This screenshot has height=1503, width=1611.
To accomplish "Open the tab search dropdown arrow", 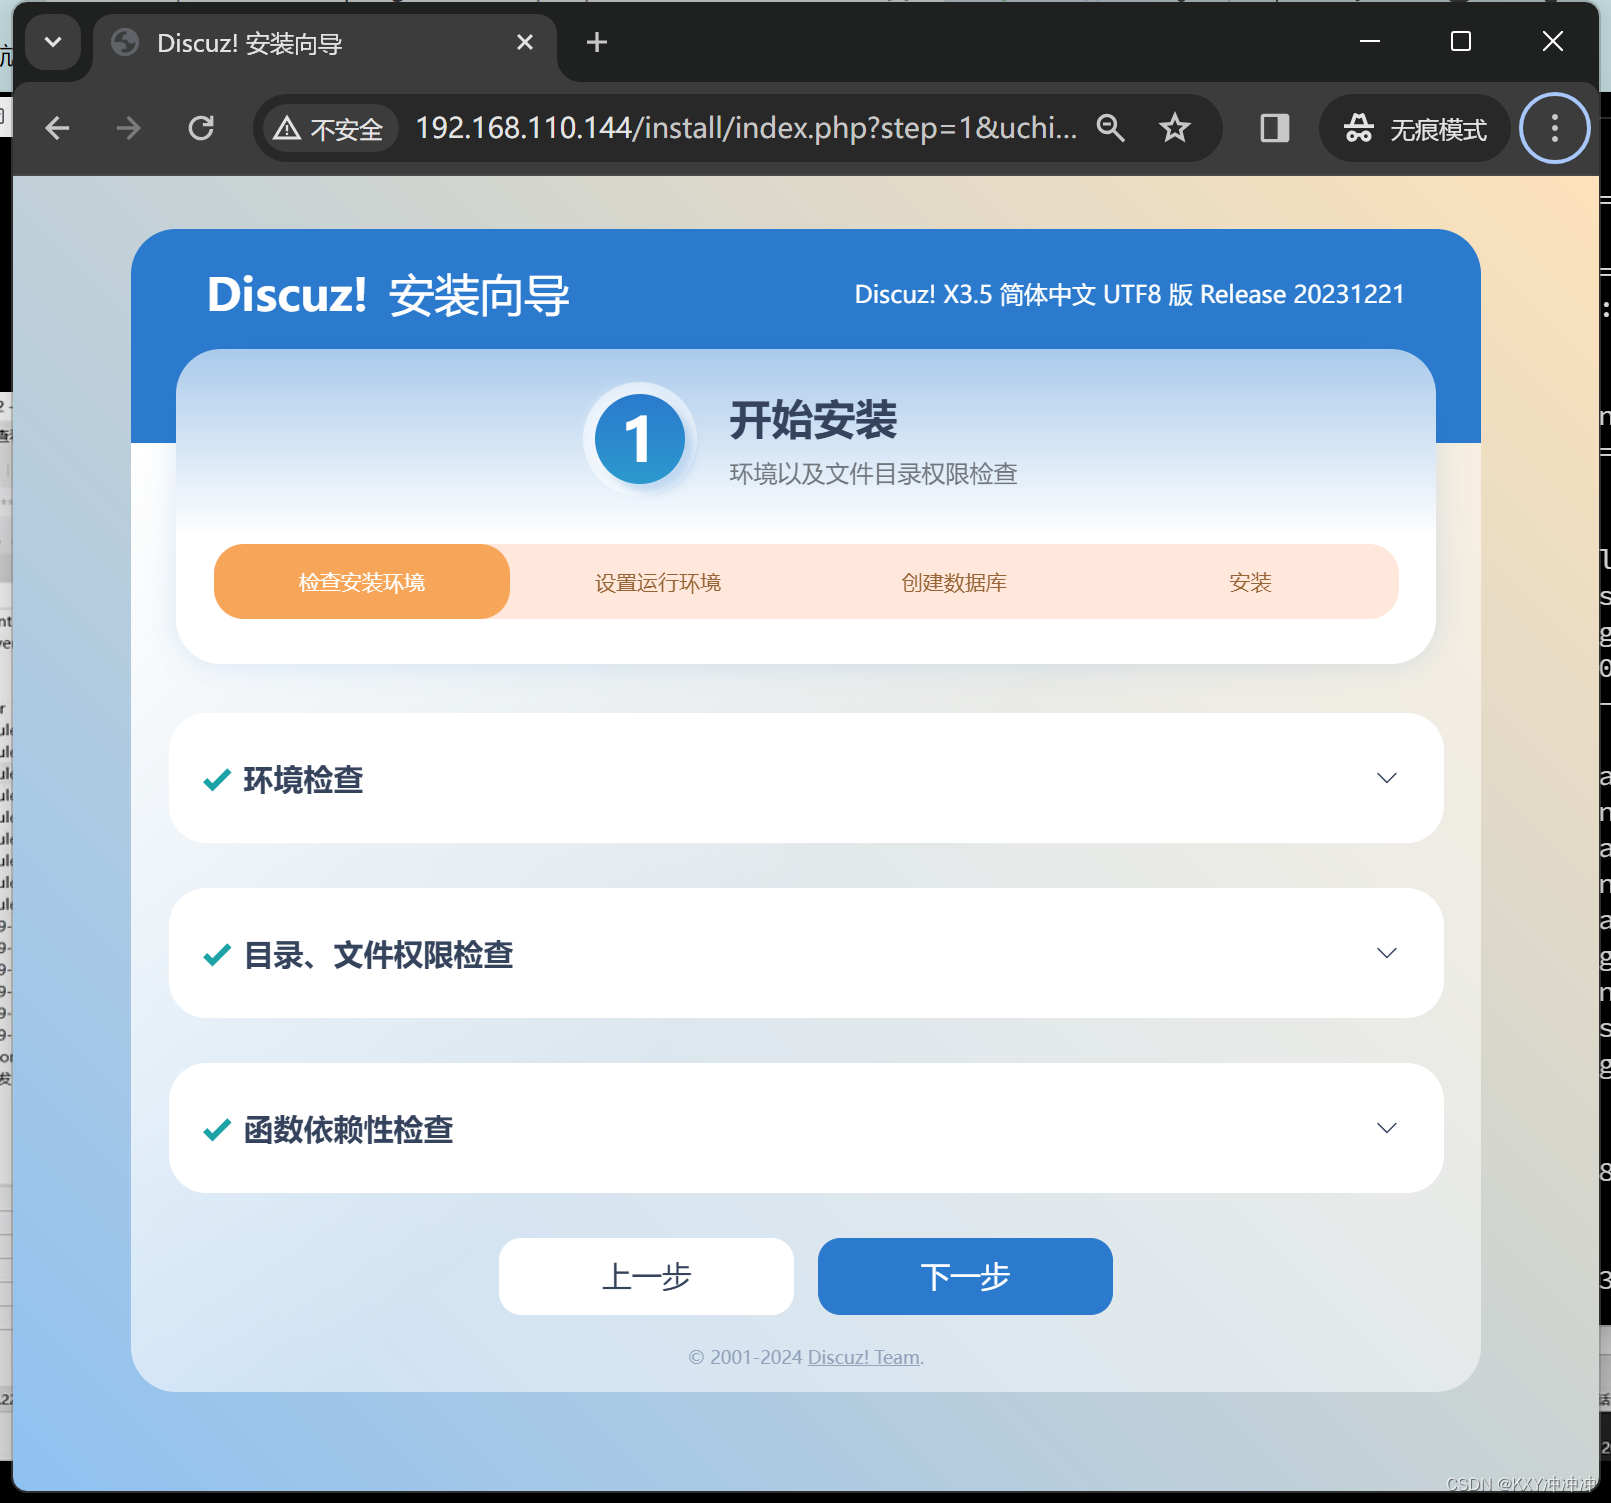I will coord(53,42).
